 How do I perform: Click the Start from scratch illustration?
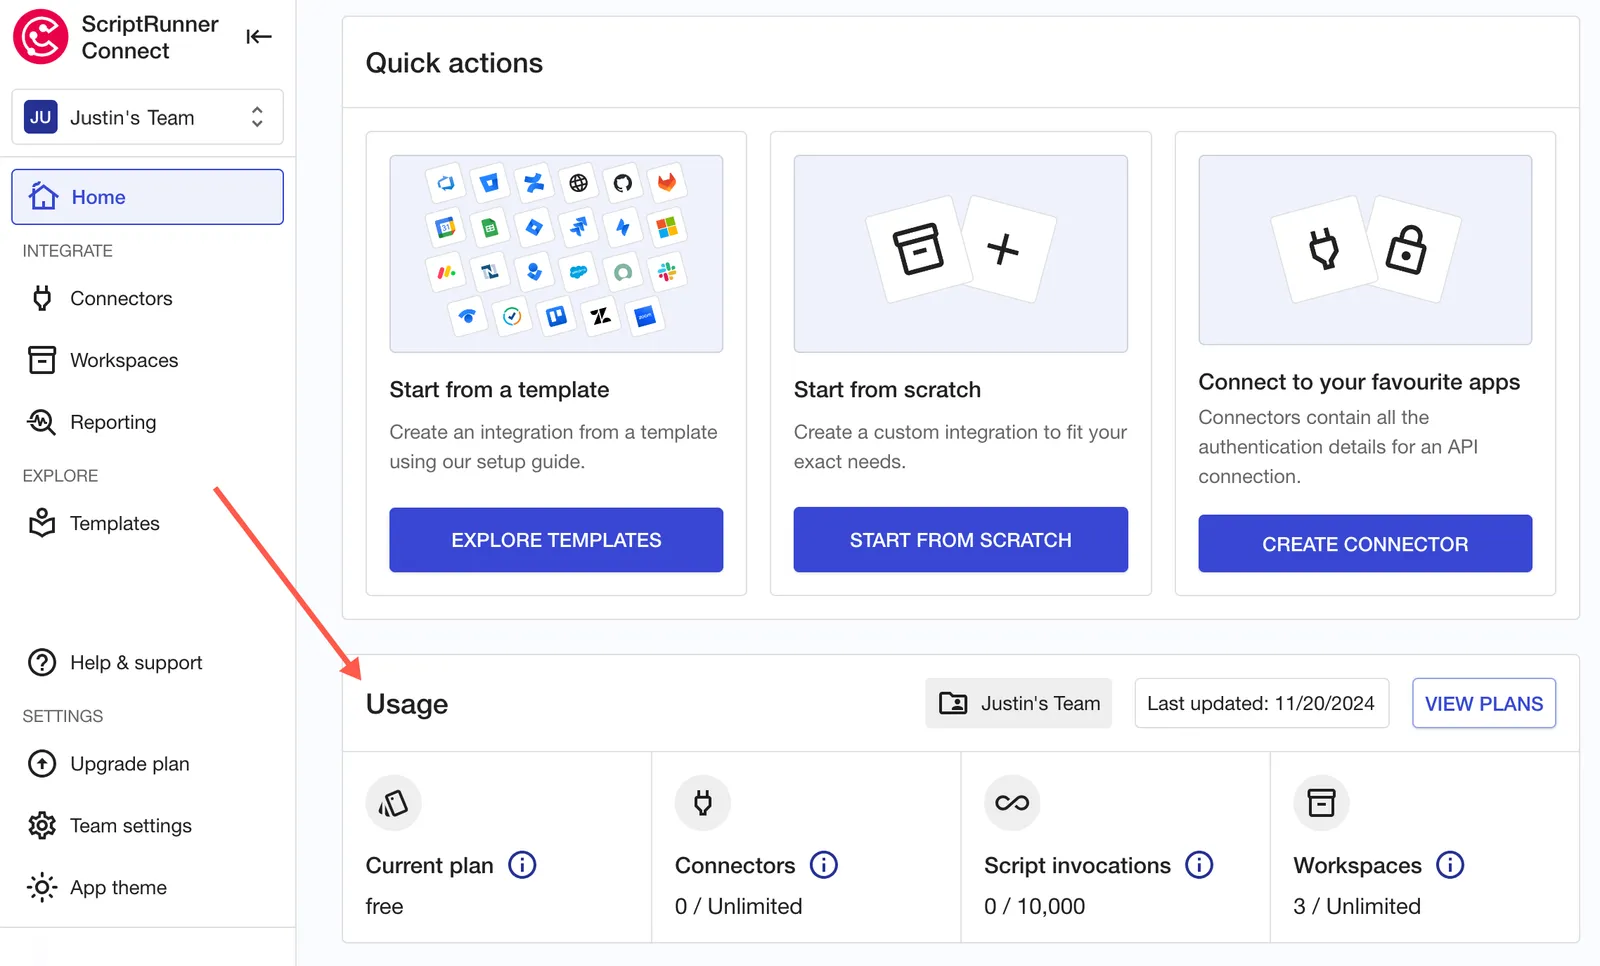click(x=960, y=253)
